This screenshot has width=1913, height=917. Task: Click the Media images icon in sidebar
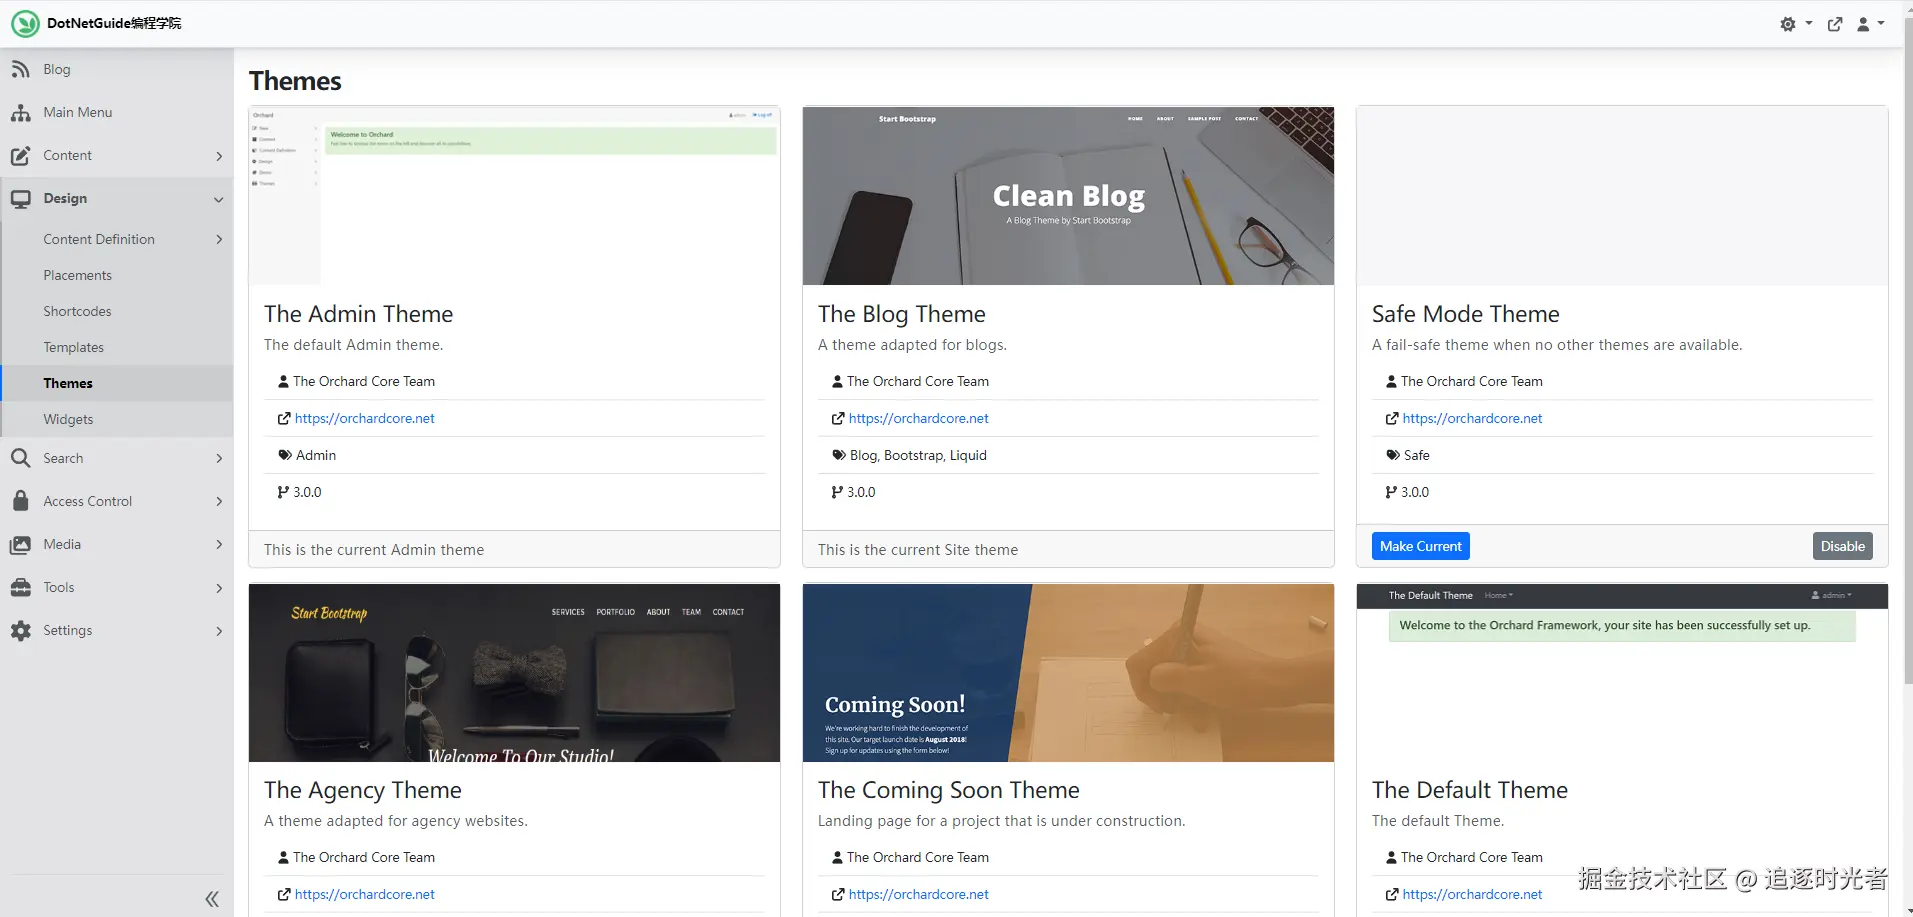(x=20, y=545)
